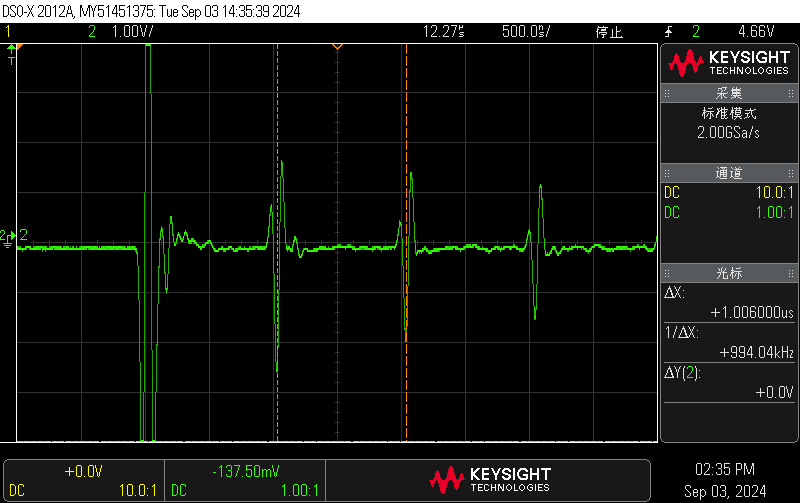Click the rising edge trigger icon

pyautogui.click(x=668, y=32)
